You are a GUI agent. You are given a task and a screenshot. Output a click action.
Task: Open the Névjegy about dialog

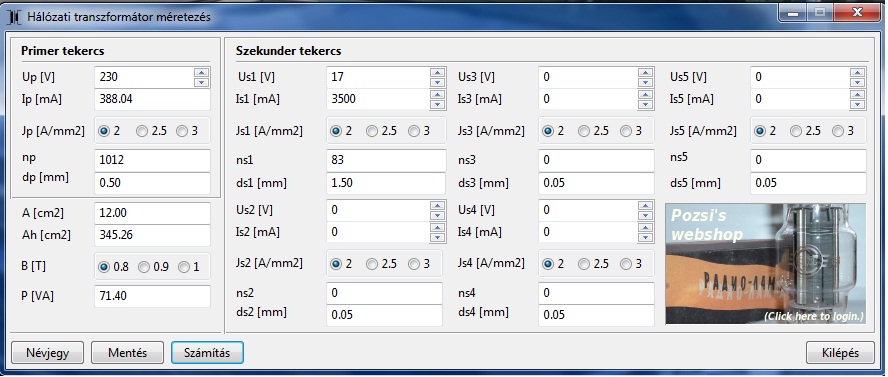point(48,353)
